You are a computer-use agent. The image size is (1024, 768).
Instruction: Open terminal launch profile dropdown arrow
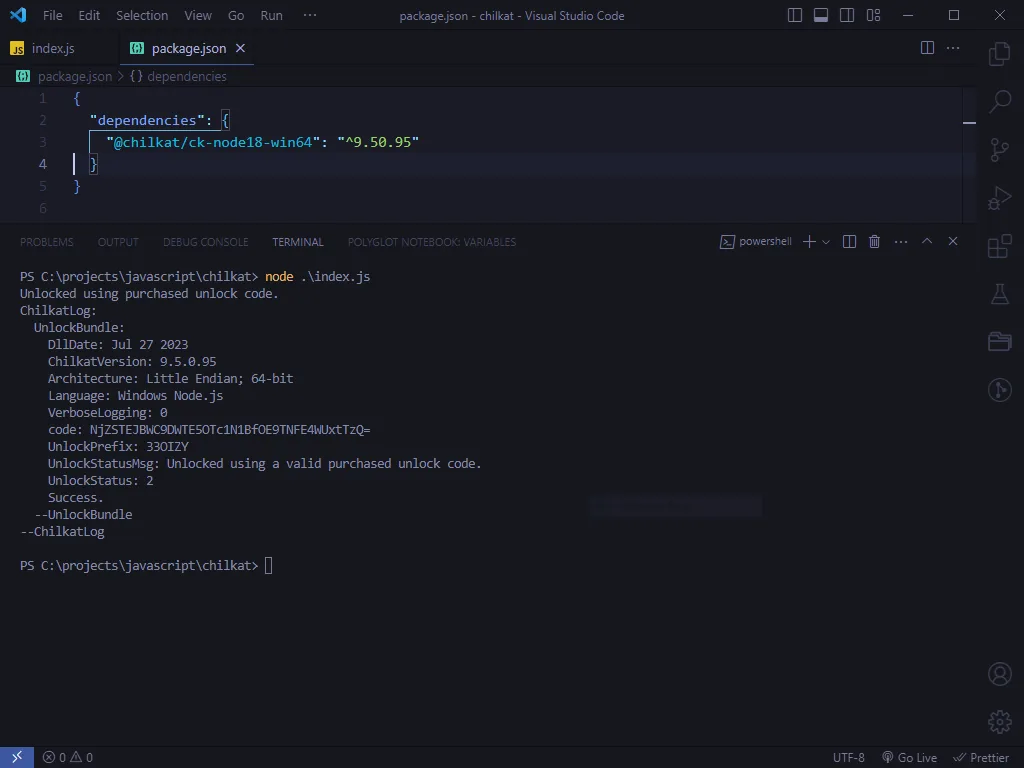tap(826, 242)
